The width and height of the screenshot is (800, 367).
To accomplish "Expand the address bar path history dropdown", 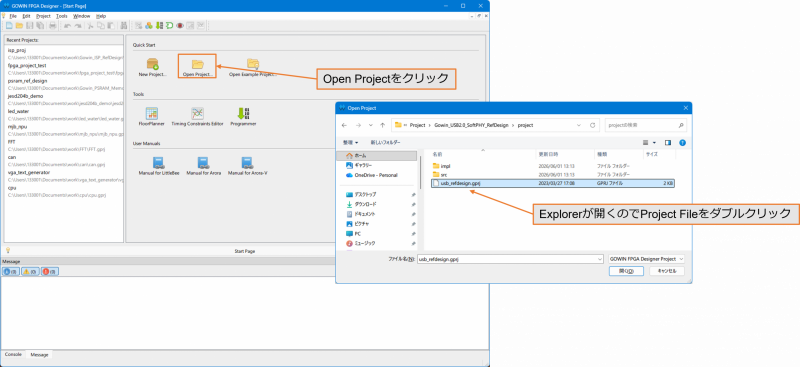I will pyautogui.click(x=578, y=125).
